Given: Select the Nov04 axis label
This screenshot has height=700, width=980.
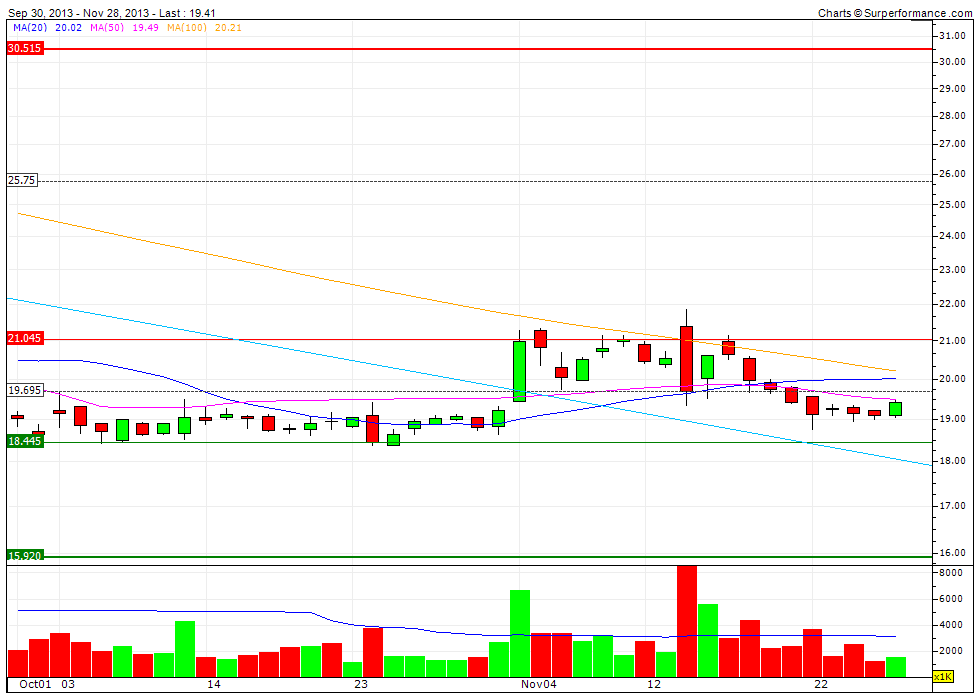Looking at the screenshot, I should pyautogui.click(x=538, y=684).
